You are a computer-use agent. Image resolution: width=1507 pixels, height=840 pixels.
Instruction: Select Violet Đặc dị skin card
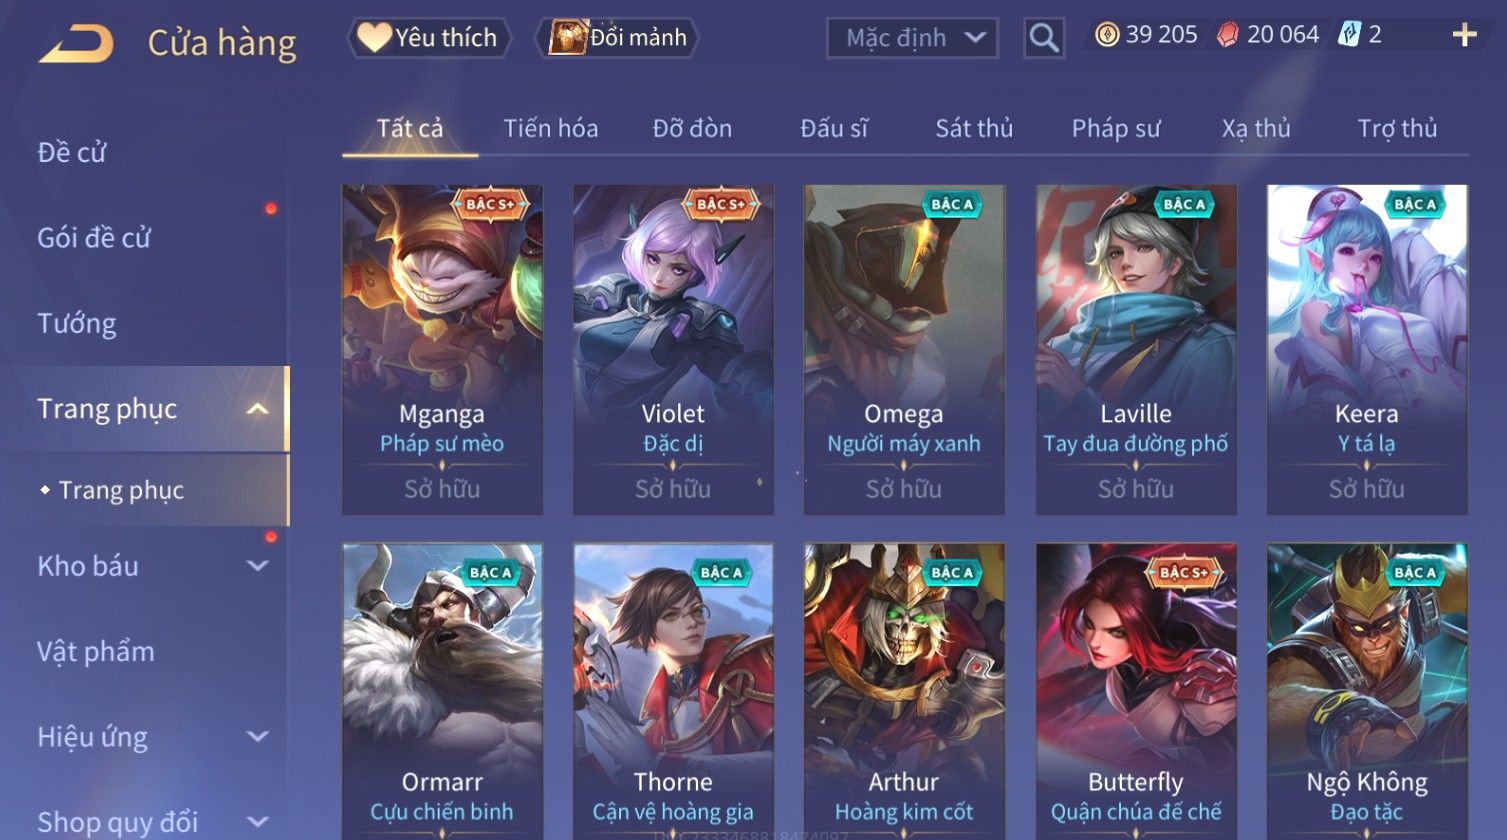point(673,350)
